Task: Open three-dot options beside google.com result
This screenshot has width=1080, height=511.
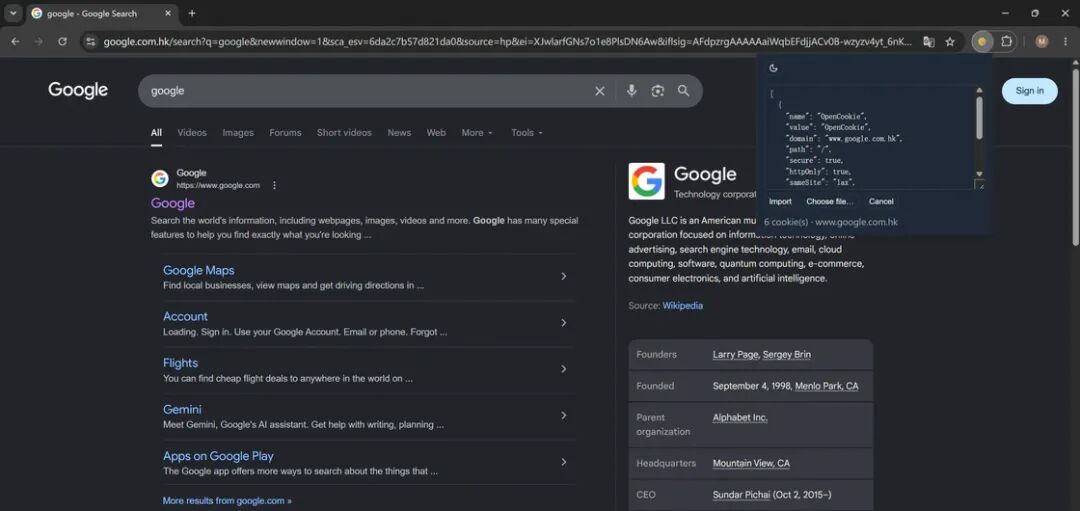Action: (274, 185)
